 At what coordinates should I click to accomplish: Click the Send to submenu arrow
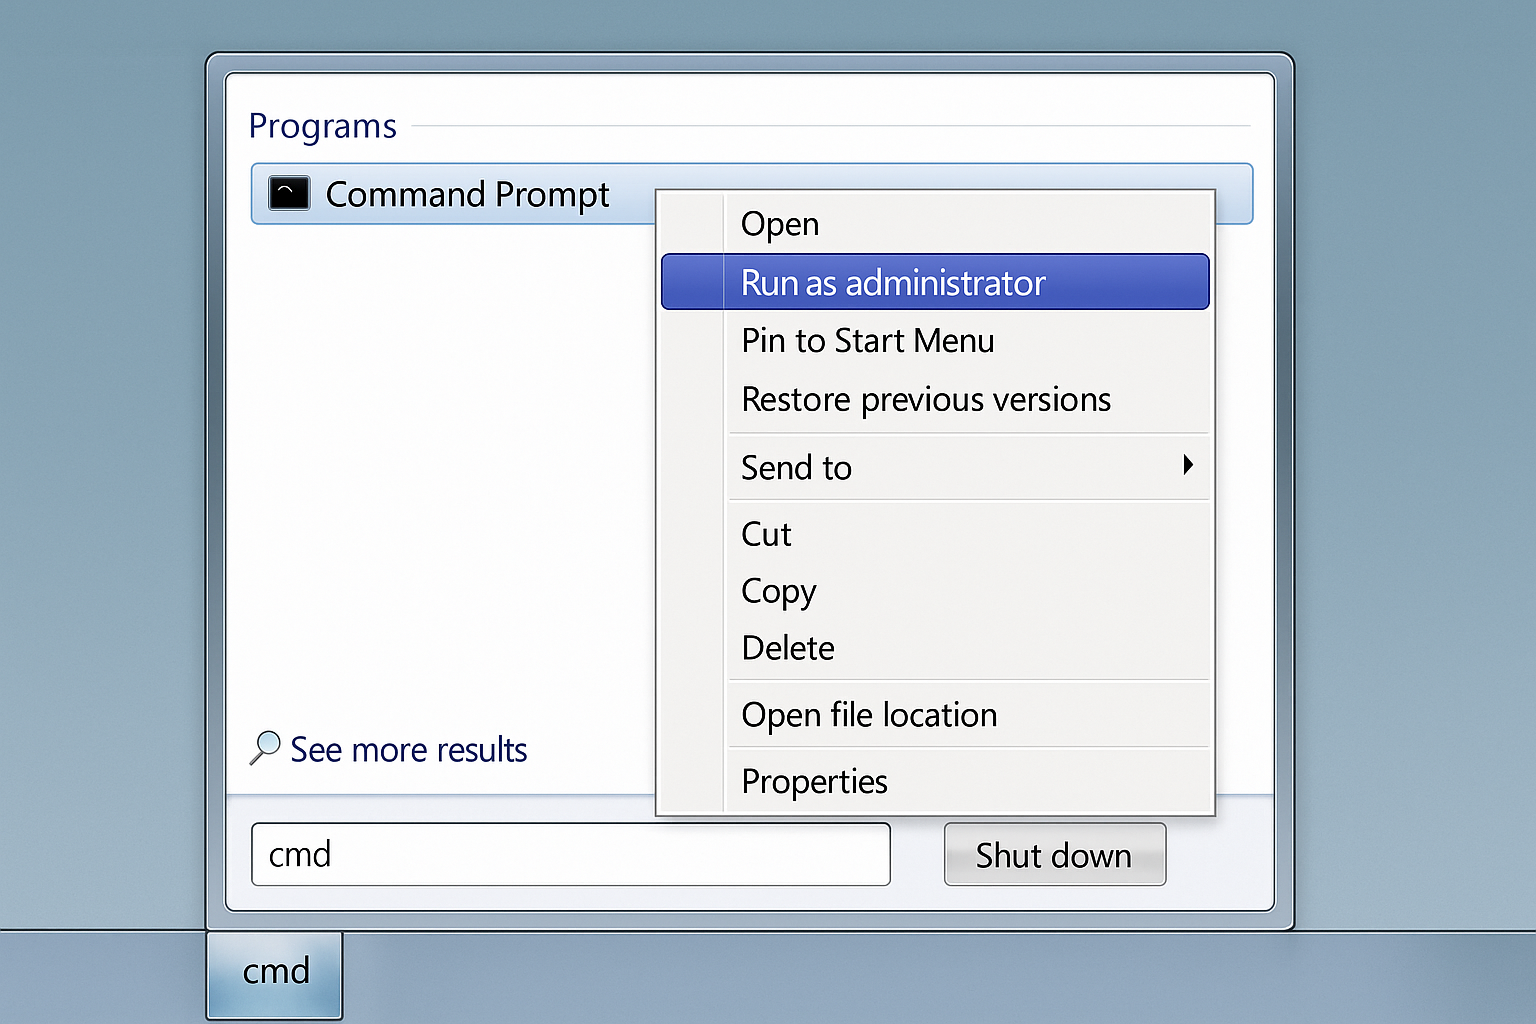pos(1189,464)
